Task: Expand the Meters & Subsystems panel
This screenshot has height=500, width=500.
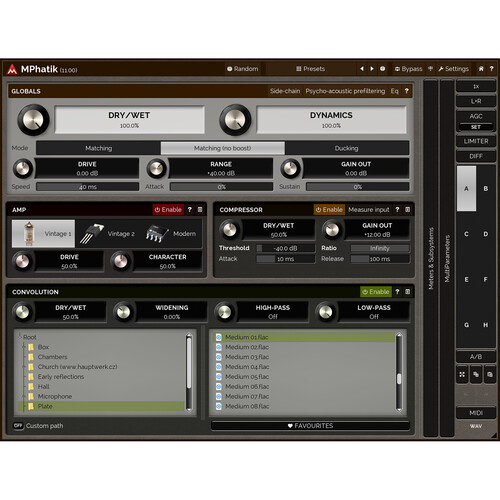Action: point(431,258)
